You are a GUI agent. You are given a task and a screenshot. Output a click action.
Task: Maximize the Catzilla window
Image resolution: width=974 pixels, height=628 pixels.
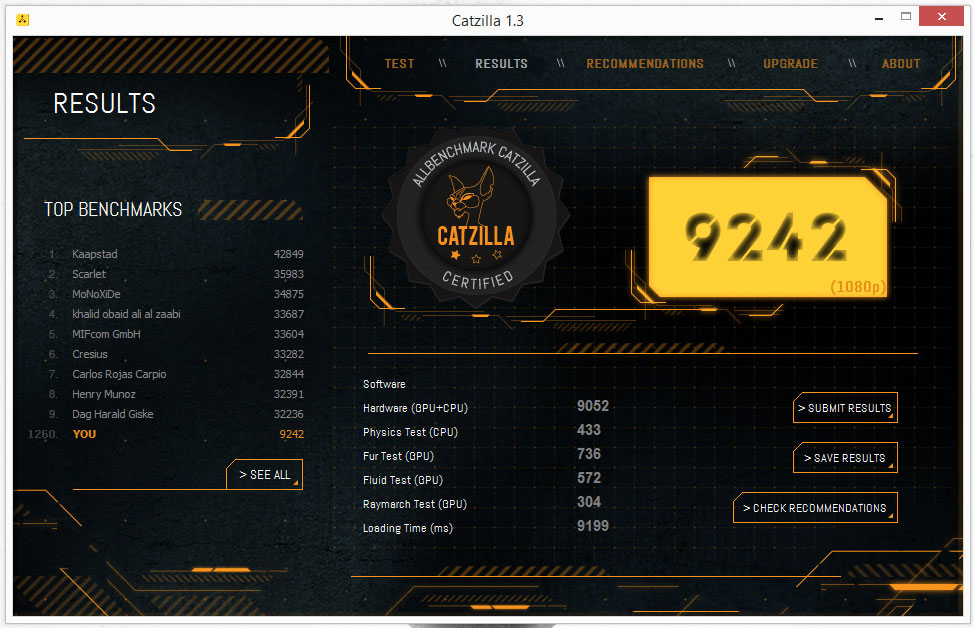pyautogui.click(x=906, y=17)
